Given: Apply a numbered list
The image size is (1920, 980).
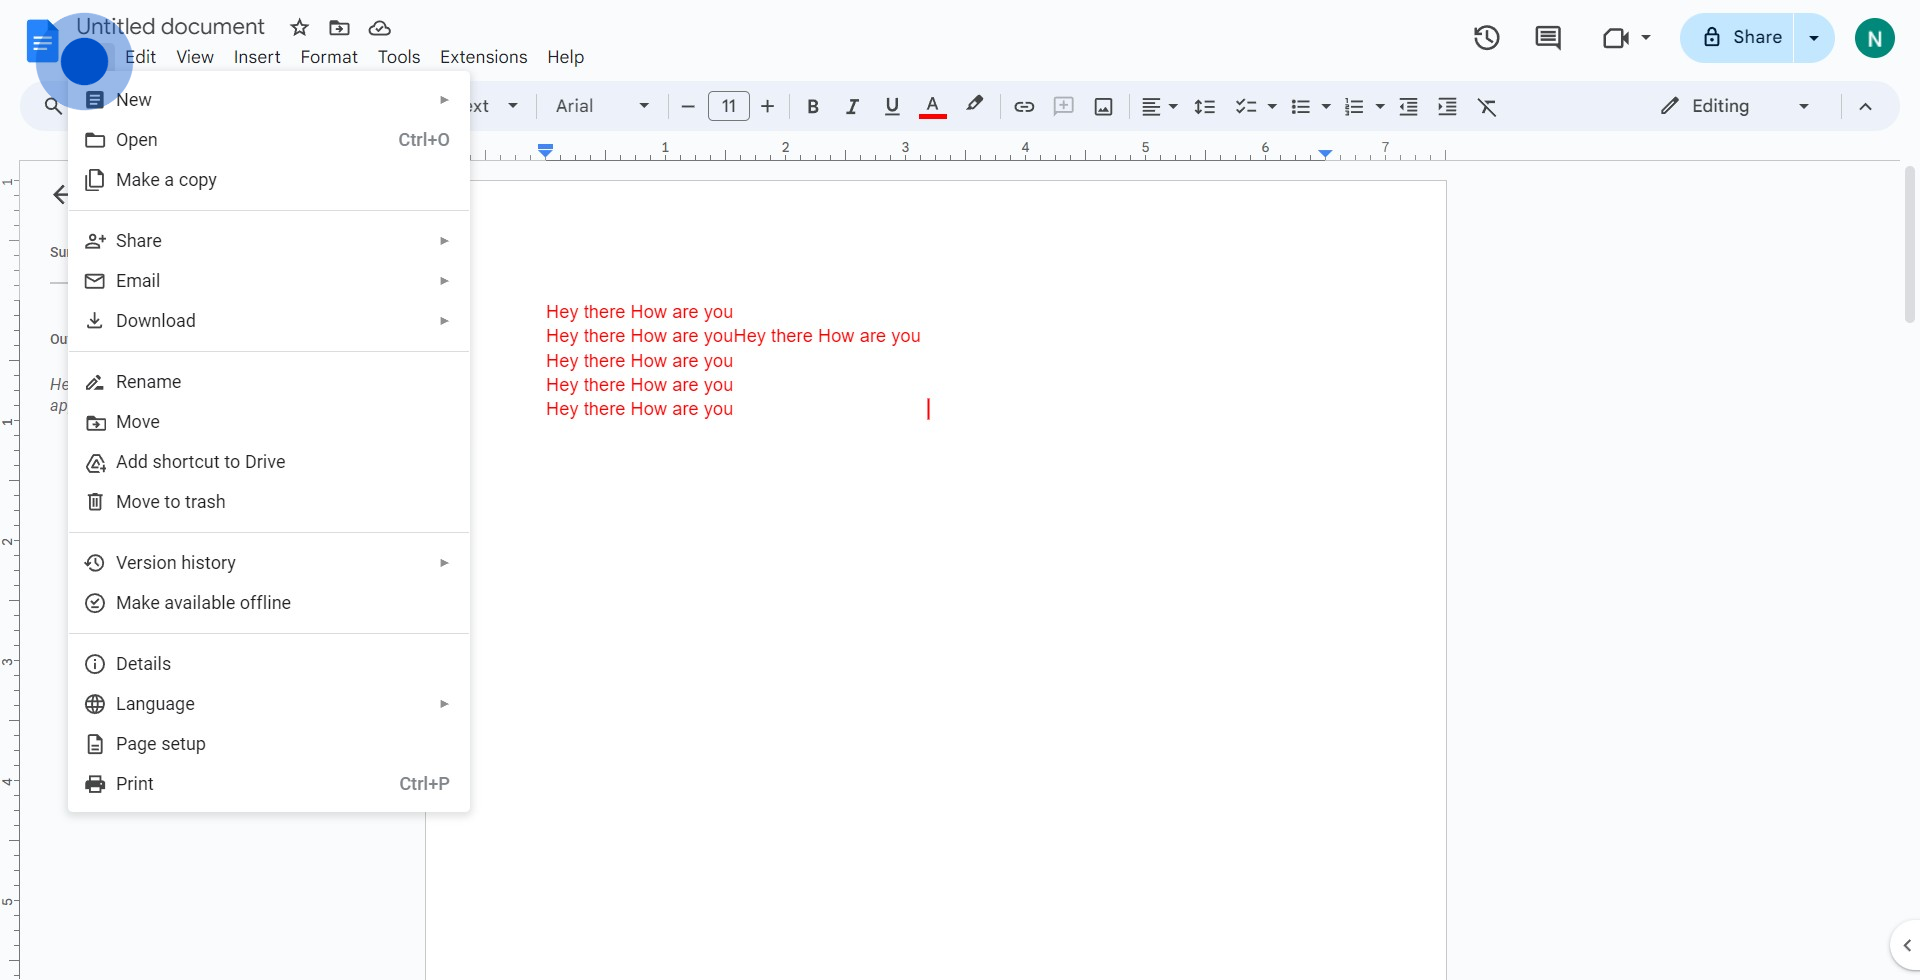Looking at the screenshot, I should [1354, 106].
